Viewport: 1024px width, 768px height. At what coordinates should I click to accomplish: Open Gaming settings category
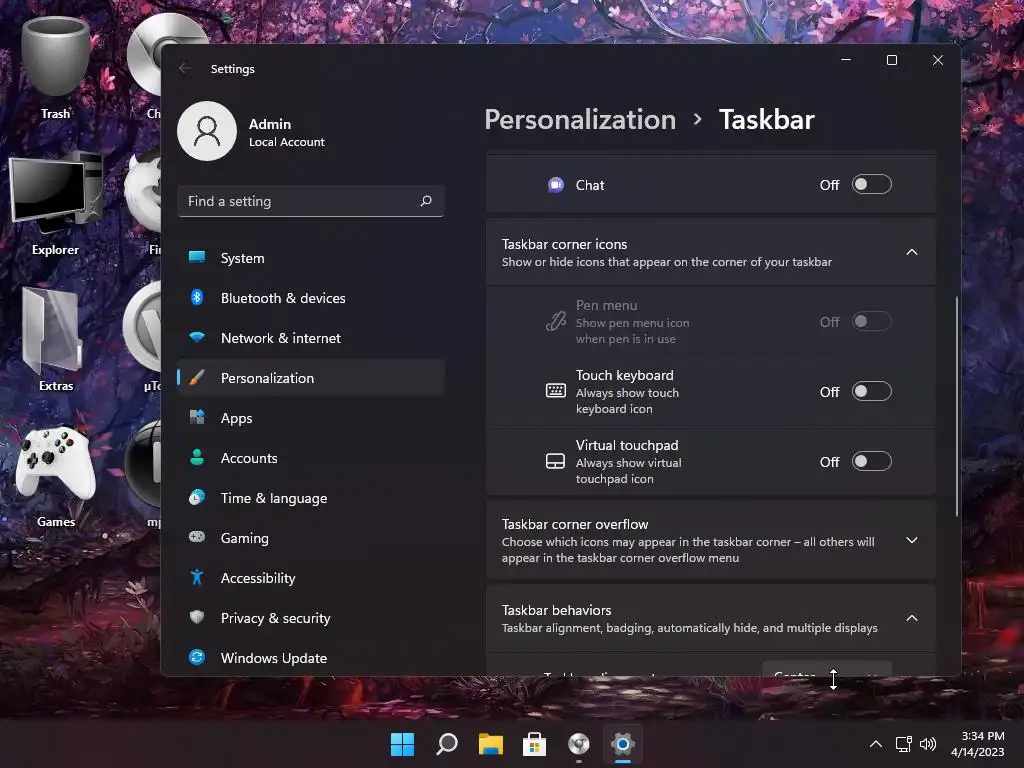[311, 537]
